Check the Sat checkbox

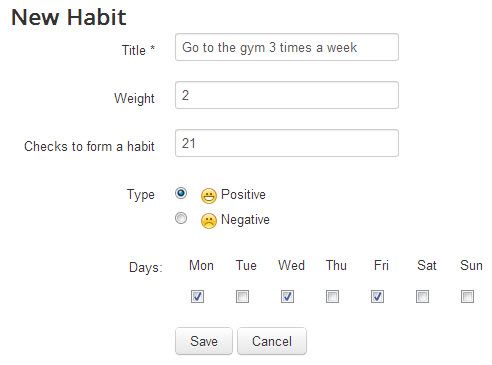[422, 296]
